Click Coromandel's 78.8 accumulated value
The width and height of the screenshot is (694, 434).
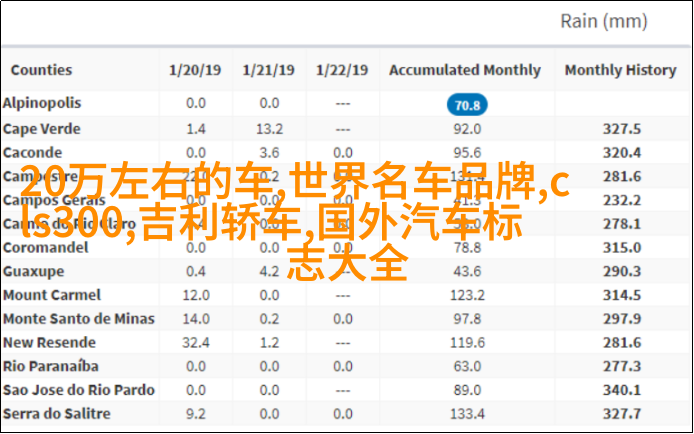467,247
